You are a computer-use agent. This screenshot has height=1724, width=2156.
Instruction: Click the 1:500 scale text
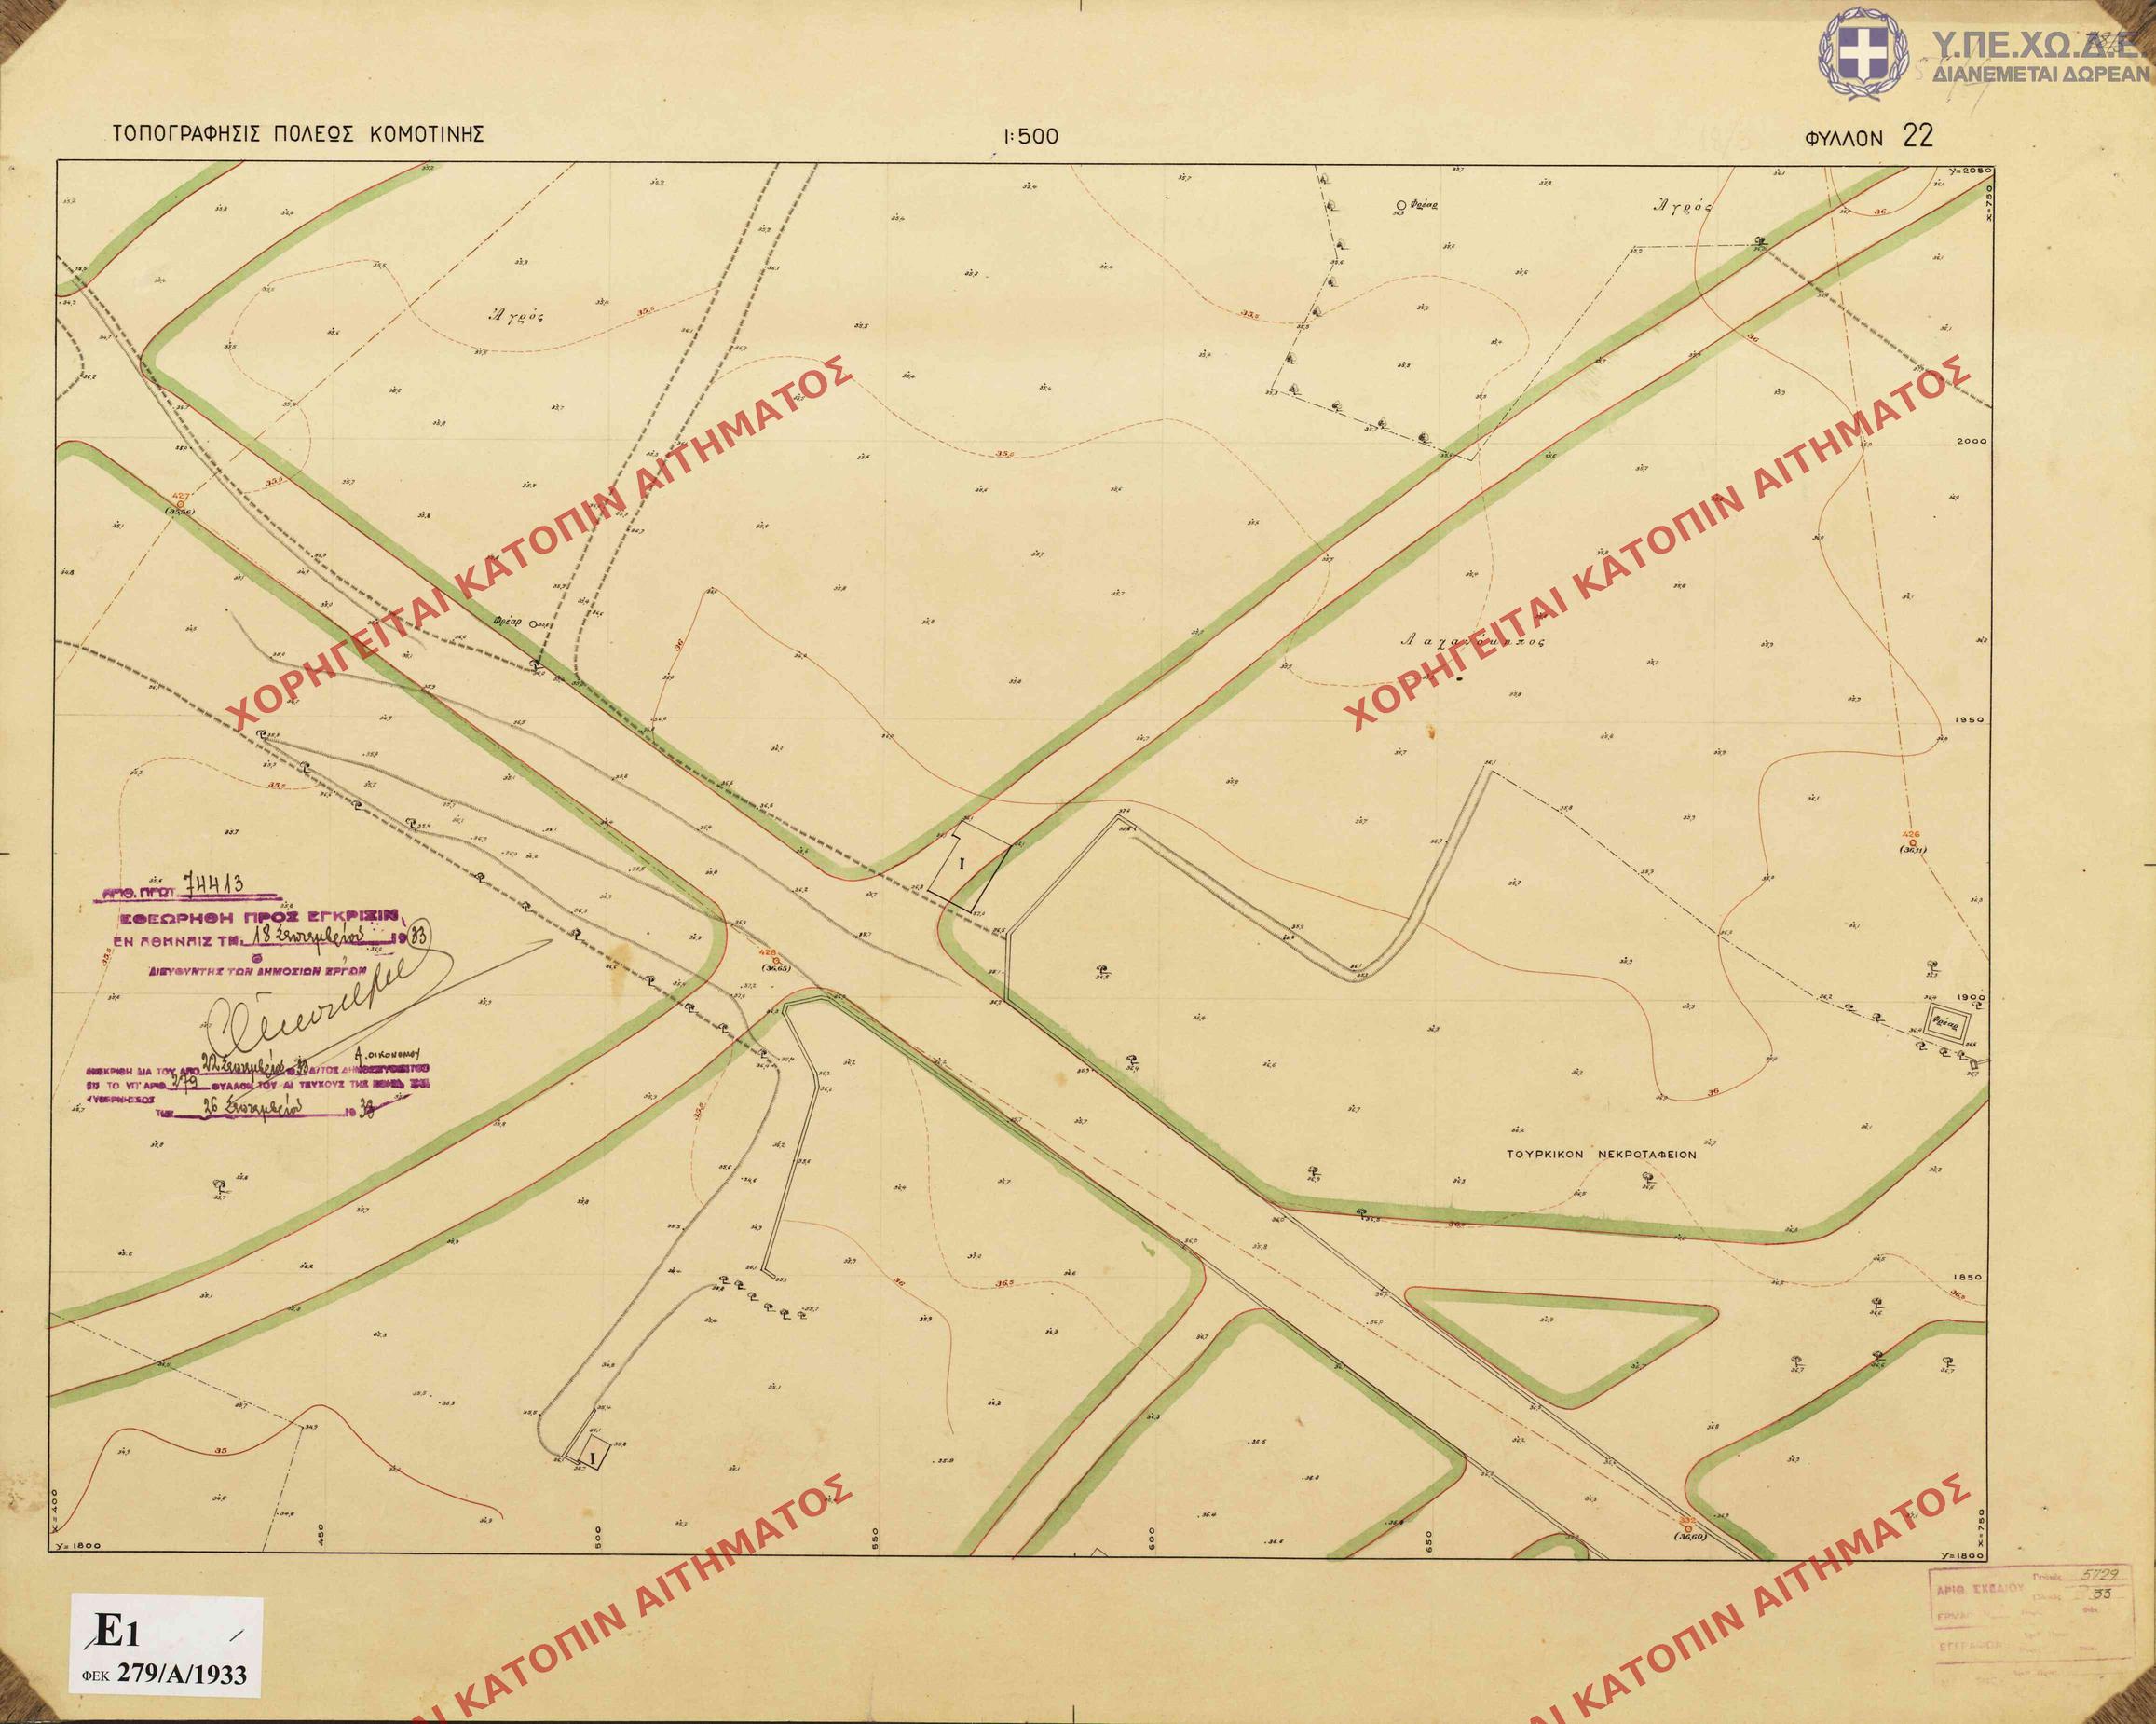point(1030,138)
